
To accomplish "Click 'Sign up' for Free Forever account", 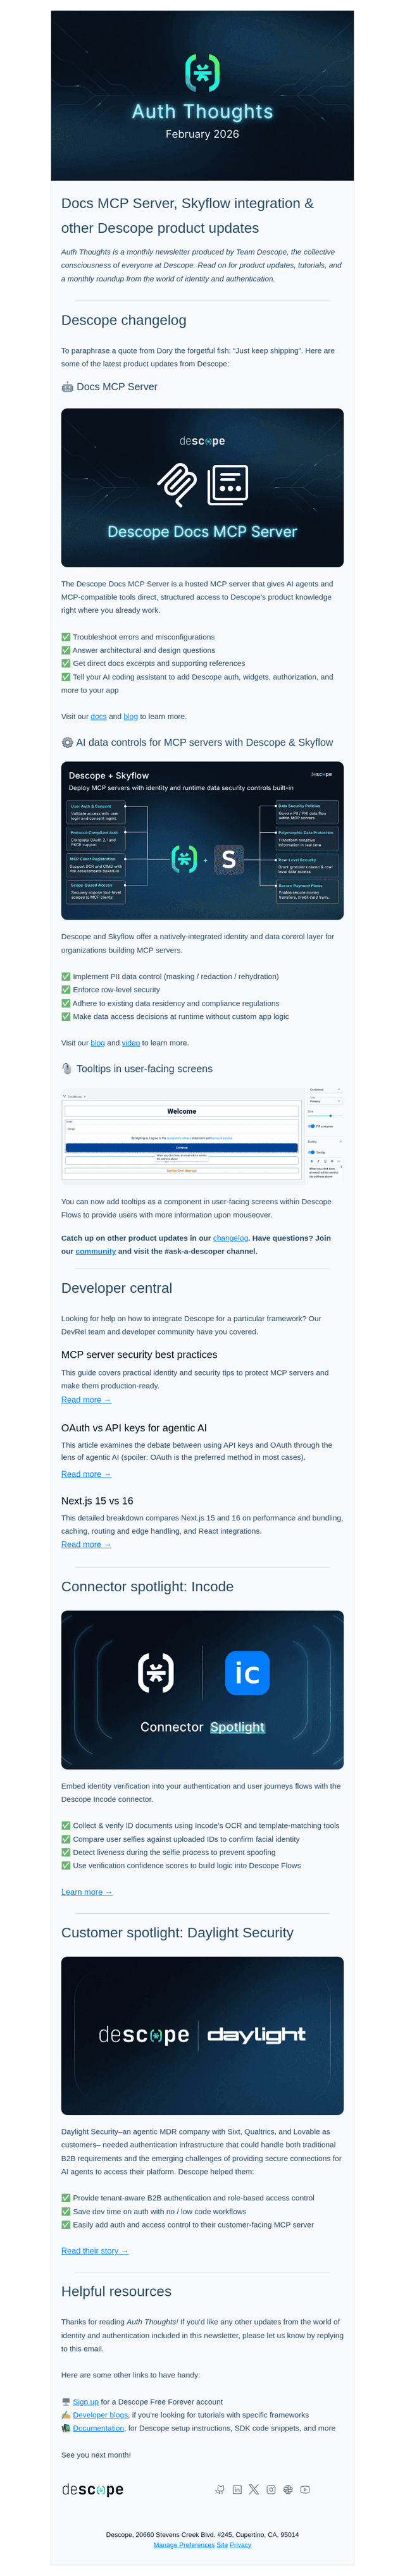I will point(86,2401).
